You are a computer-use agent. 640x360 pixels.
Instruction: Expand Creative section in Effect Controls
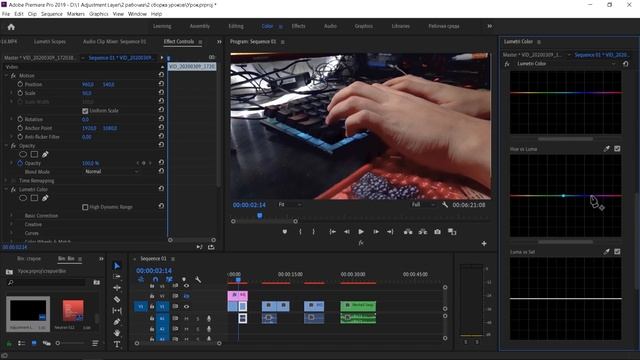pyautogui.click(x=11, y=224)
